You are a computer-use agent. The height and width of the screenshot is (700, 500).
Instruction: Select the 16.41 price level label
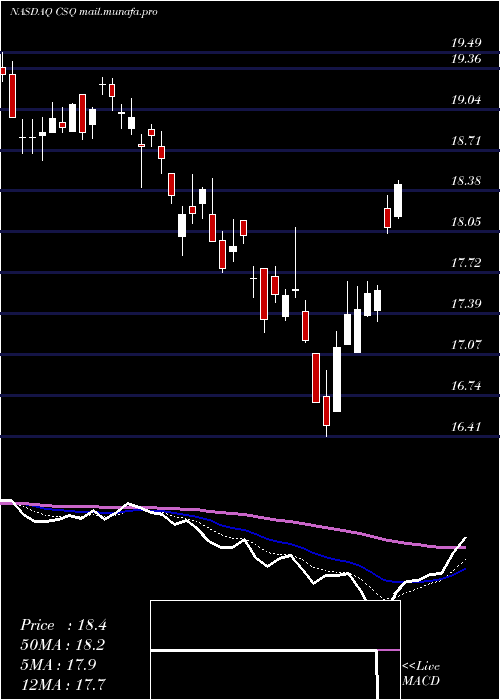(x=466, y=427)
